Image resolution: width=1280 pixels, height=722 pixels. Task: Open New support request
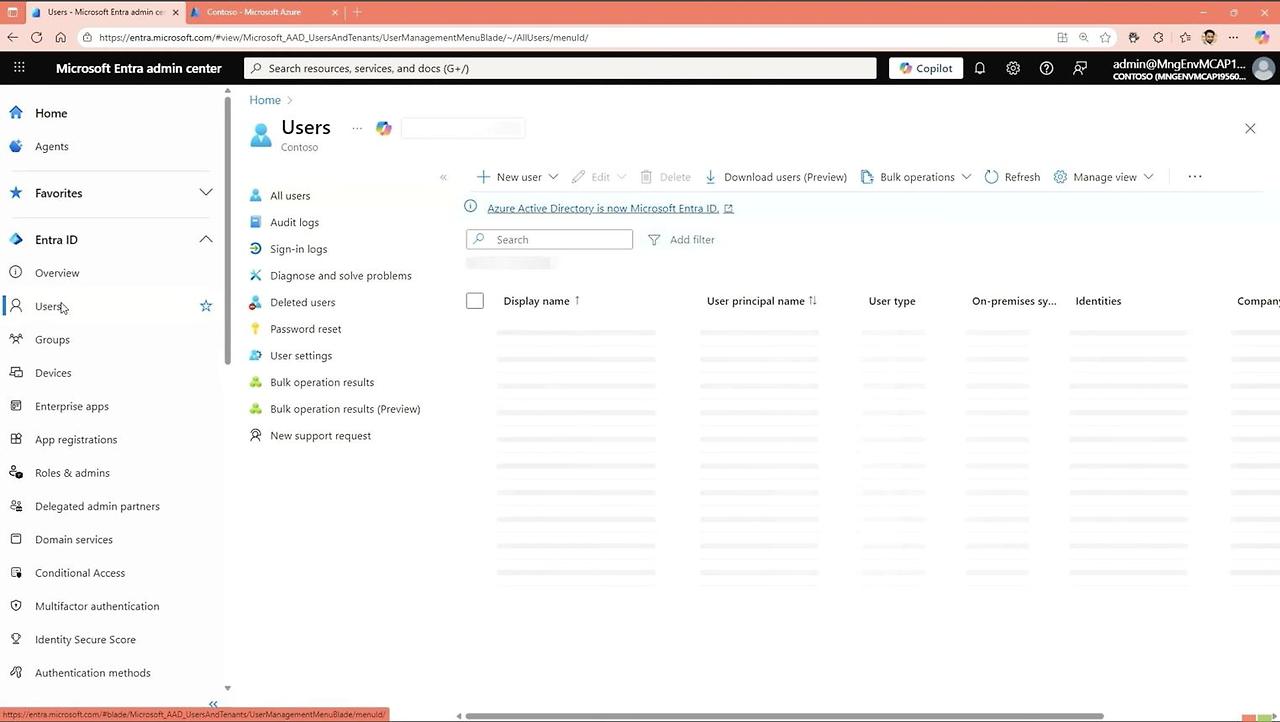pos(320,436)
